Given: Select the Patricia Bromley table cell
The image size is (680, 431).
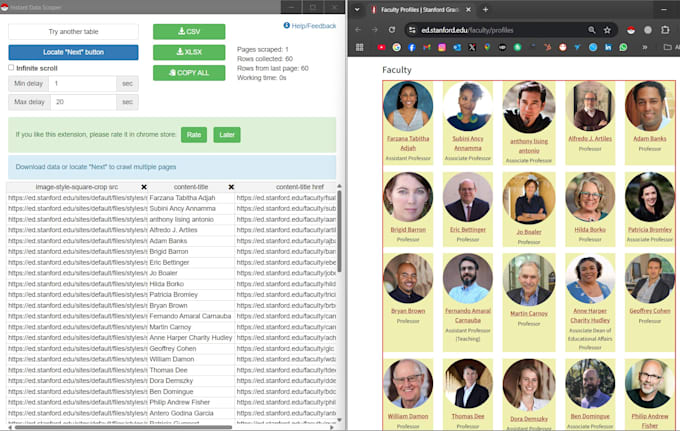Looking at the screenshot, I should tap(191, 295).
